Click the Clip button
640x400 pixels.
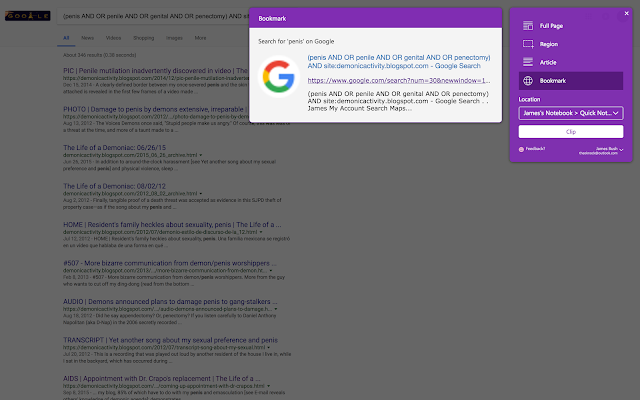pos(571,131)
